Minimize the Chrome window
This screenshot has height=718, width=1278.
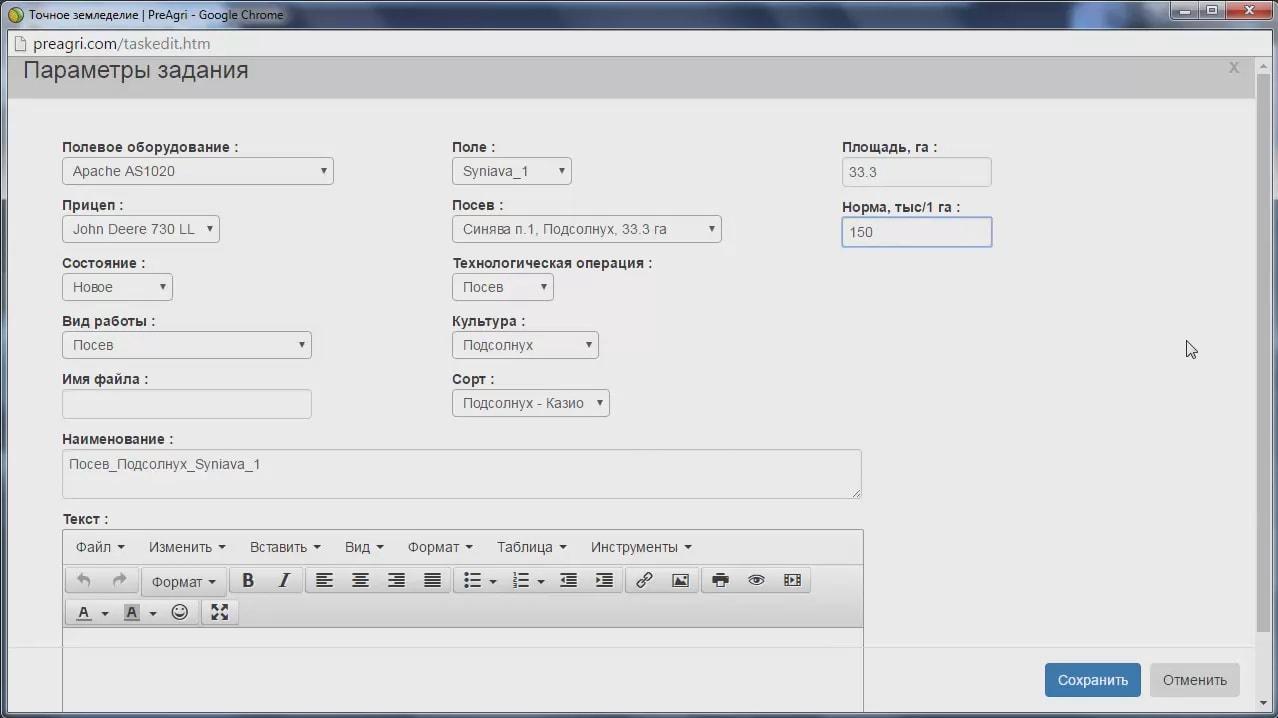click(1185, 11)
